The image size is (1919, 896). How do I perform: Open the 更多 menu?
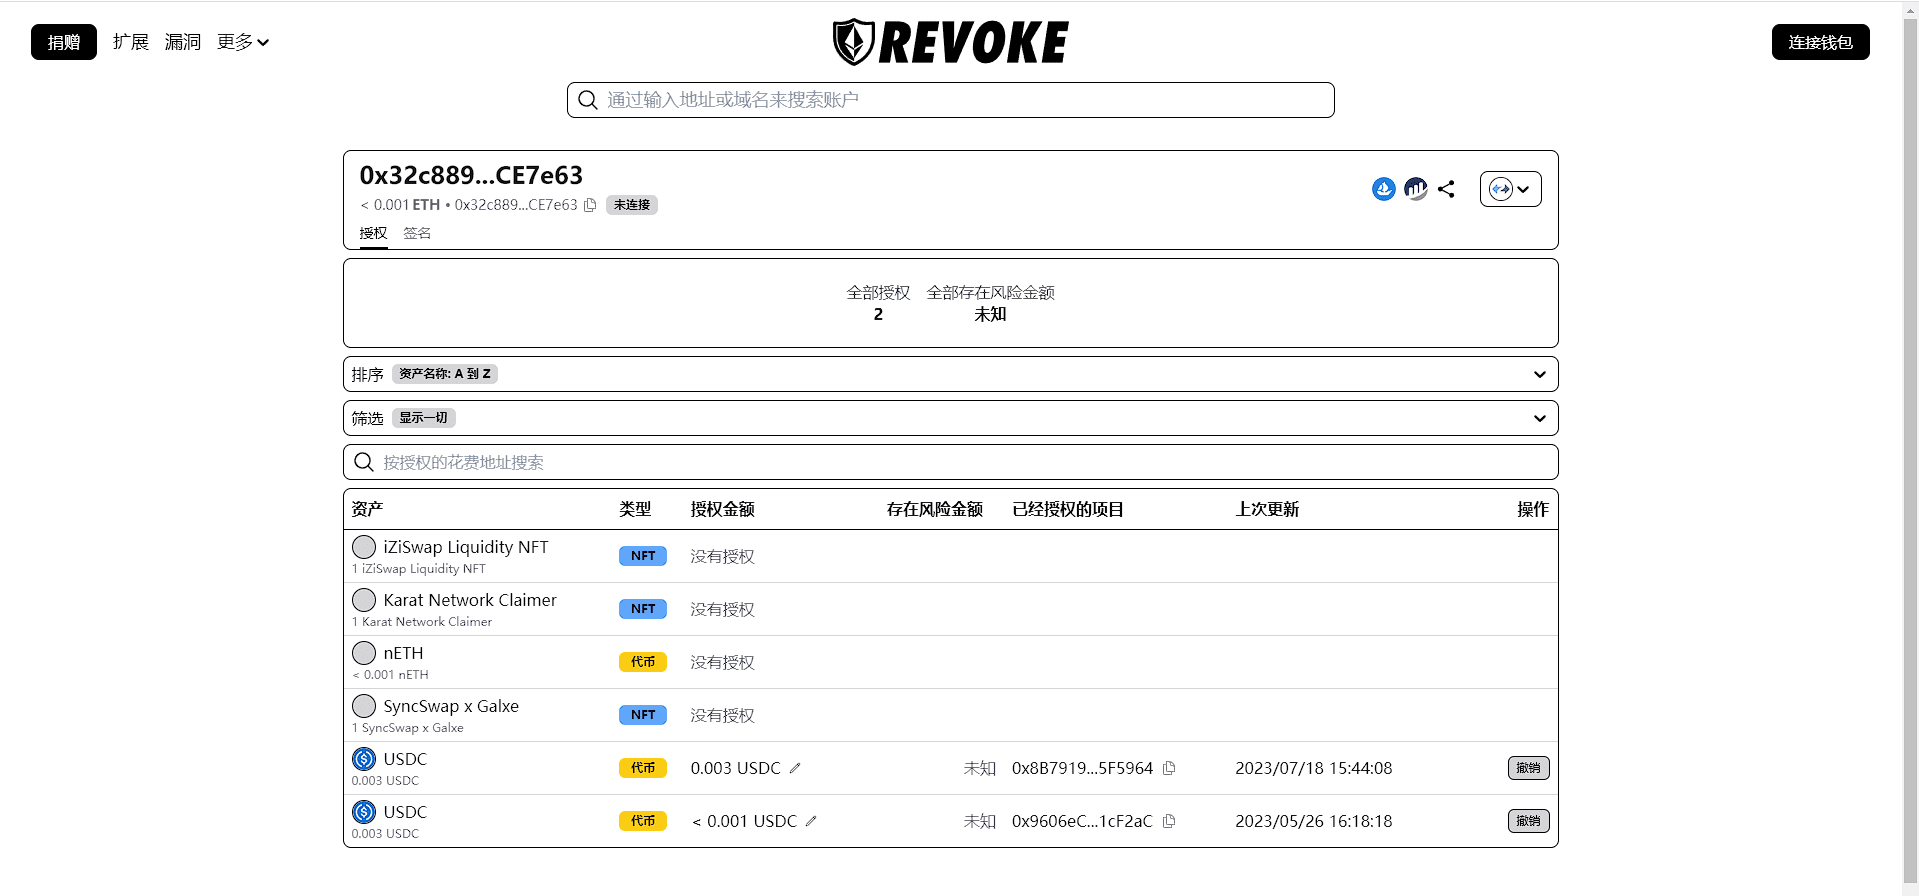[243, 42]
